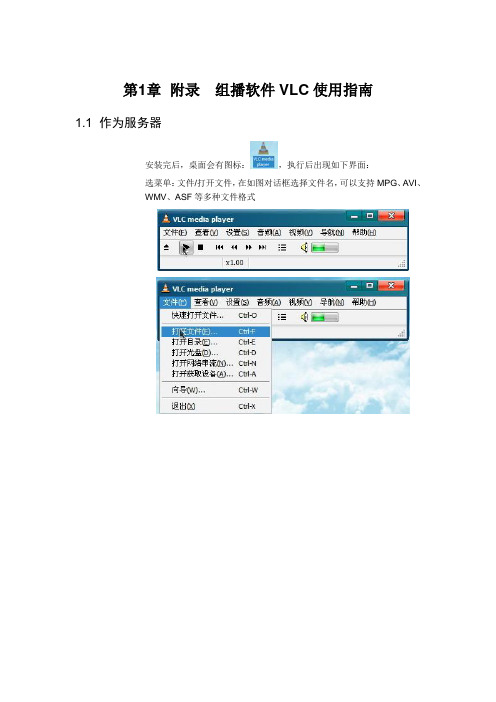
Task: Open the playlist icon in upper VLC window
Action: click(x=282, y=247)
